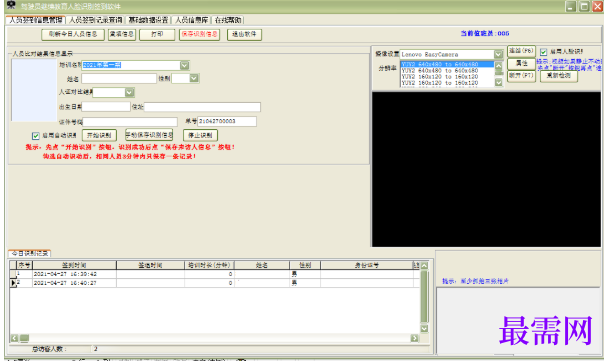Viewport: 611px width, 362px height.
Task: Select the first YUY2 160x120 to 160x120 entry
Action: click(447, 77)
